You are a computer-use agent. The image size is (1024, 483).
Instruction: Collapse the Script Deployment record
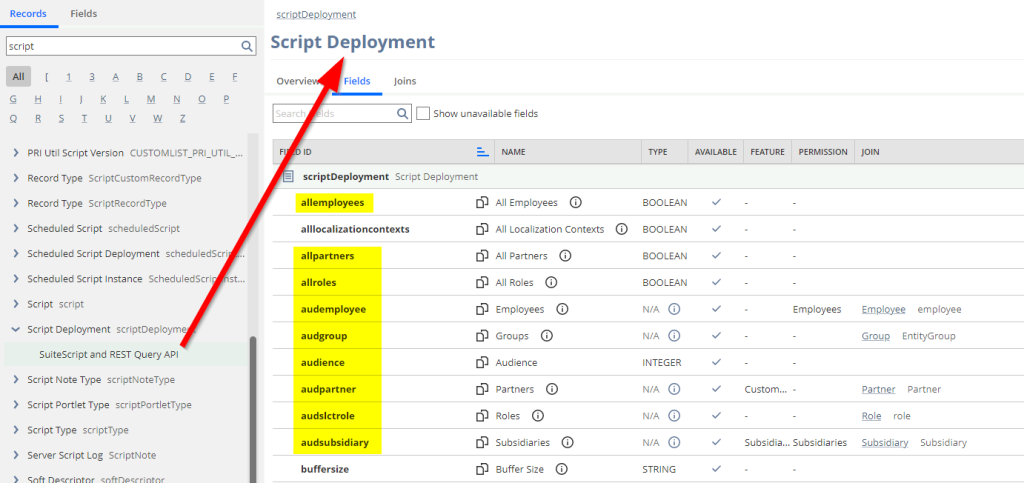click(x=16, y=330)
